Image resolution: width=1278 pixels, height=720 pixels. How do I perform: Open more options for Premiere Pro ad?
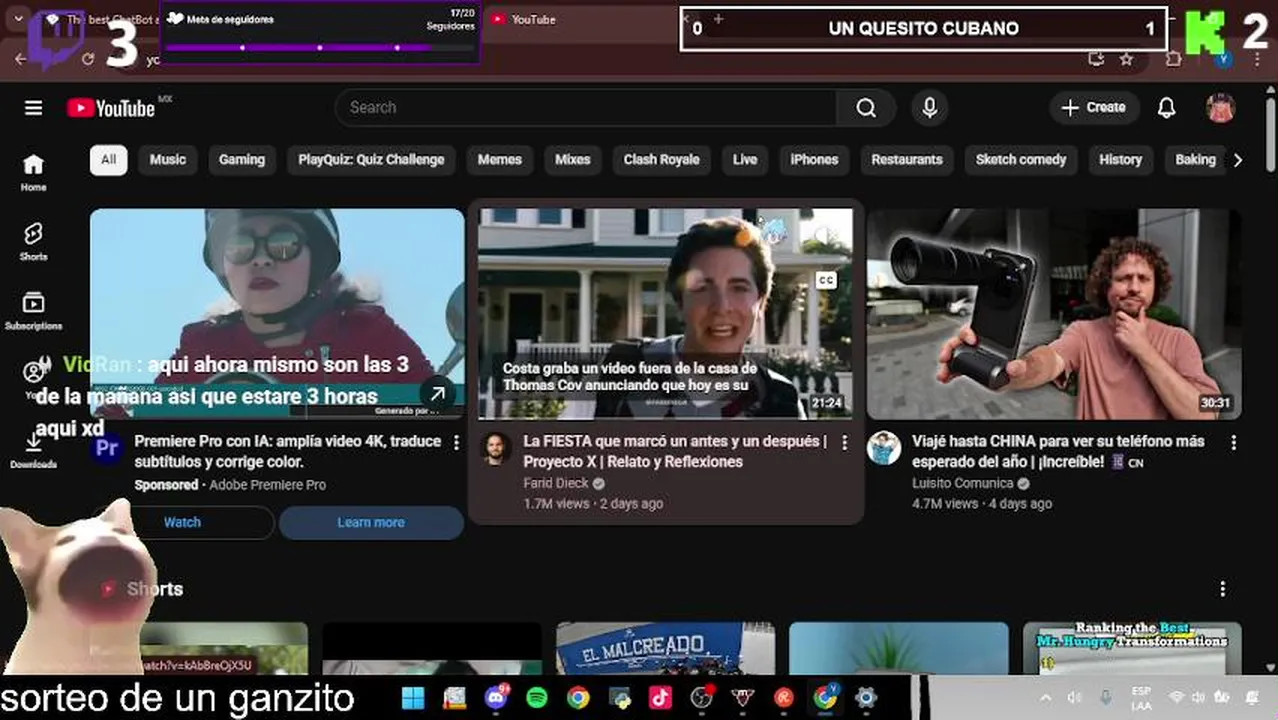pos(456,442)
